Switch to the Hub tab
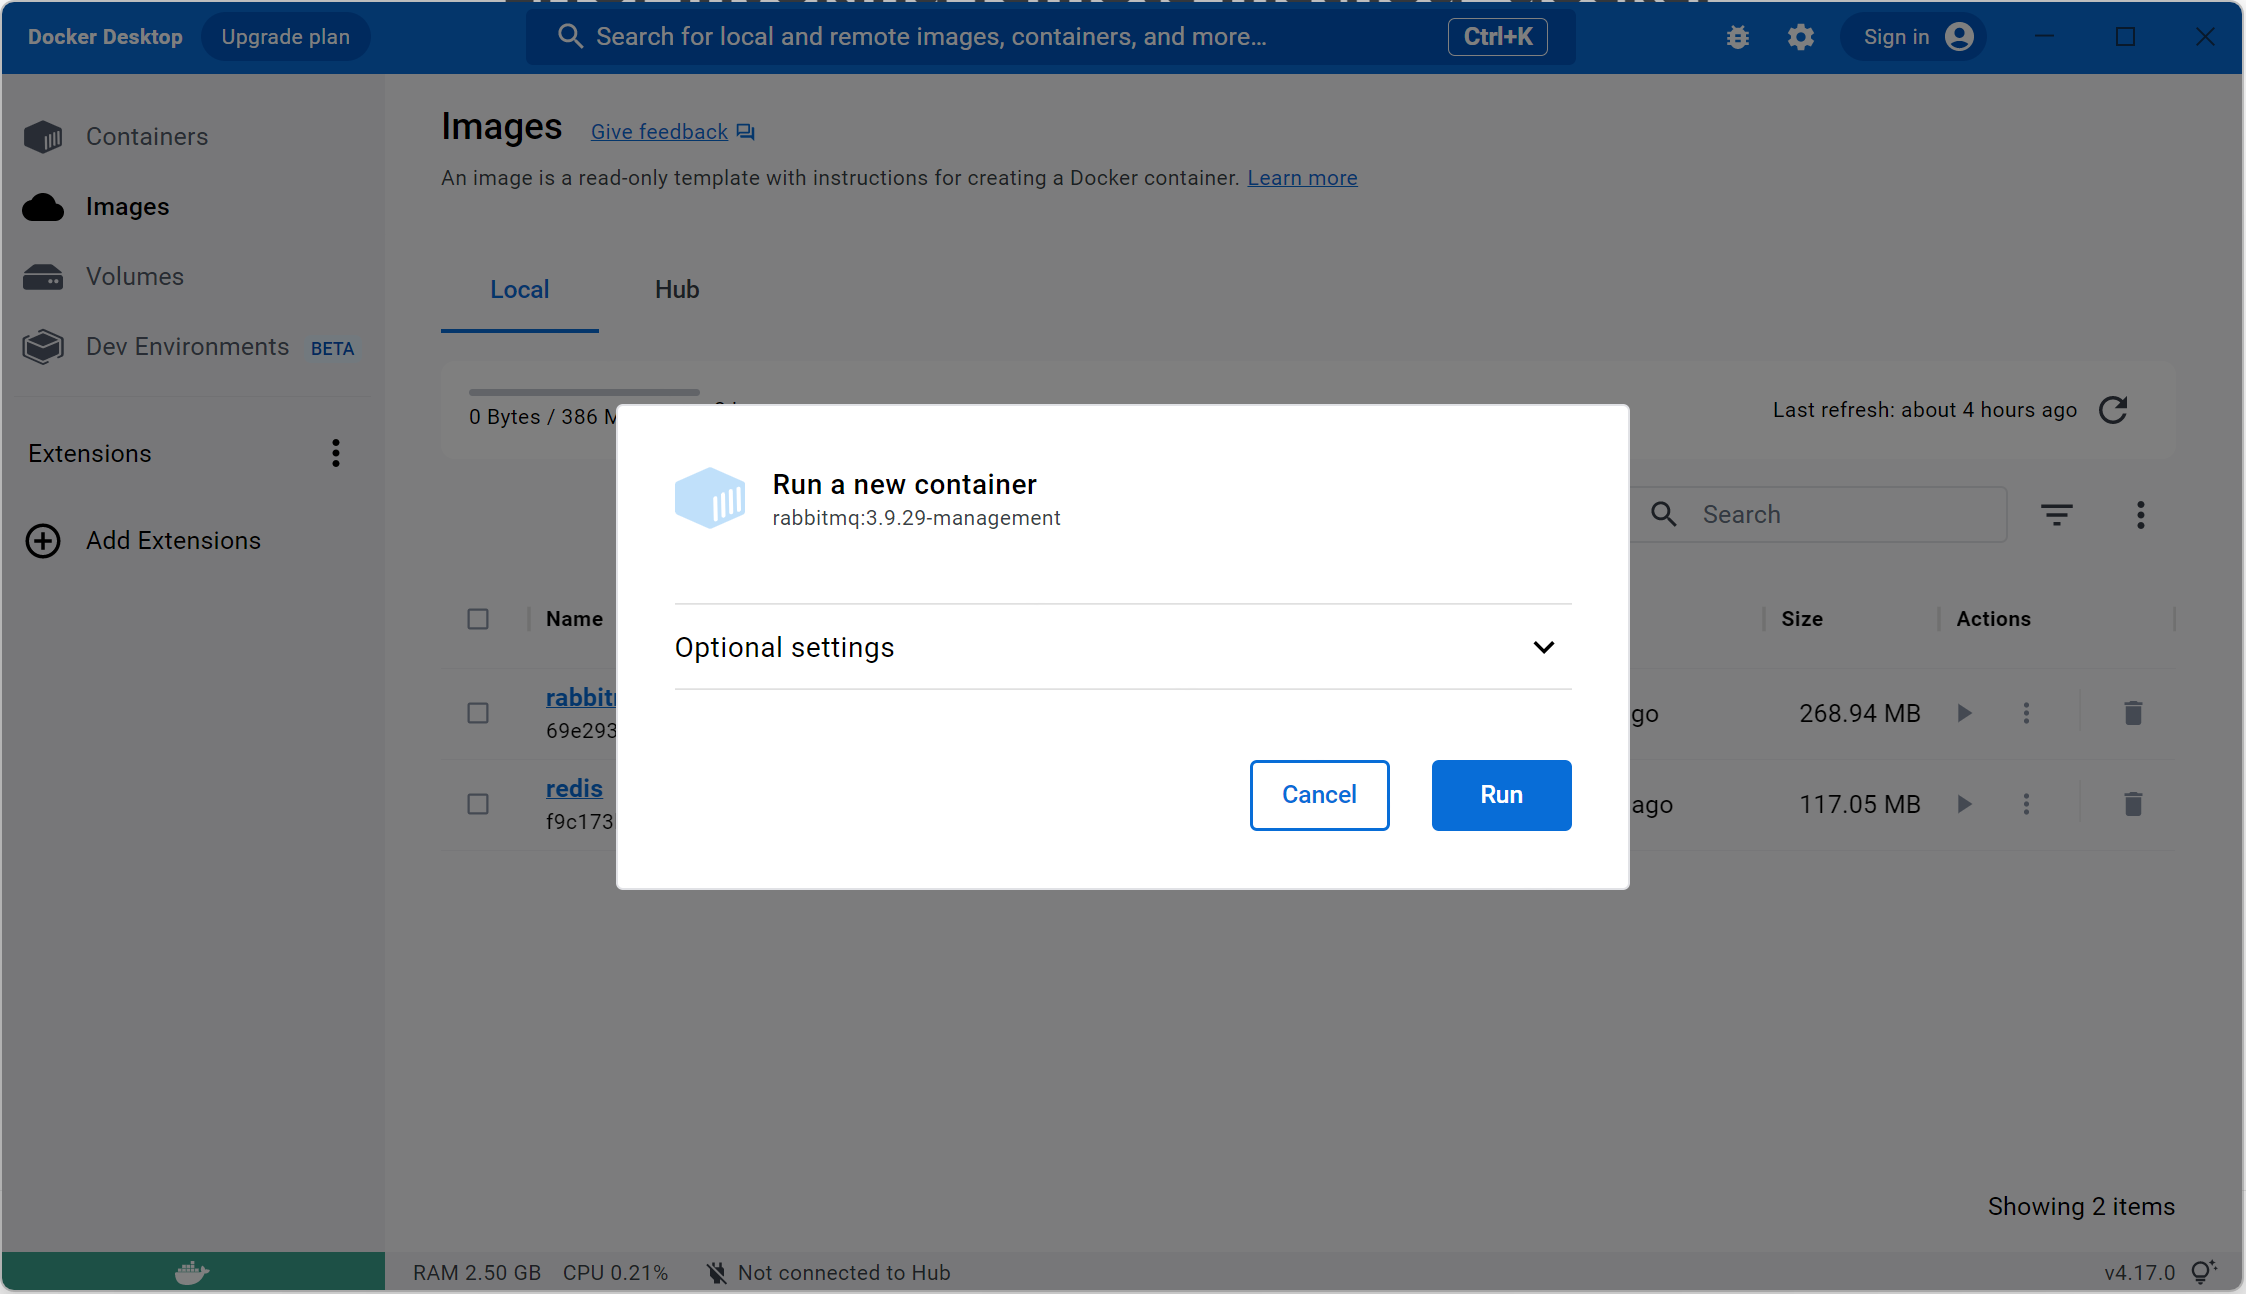This screenshot has height=1294, width=2246. click(x=677, y=290)
